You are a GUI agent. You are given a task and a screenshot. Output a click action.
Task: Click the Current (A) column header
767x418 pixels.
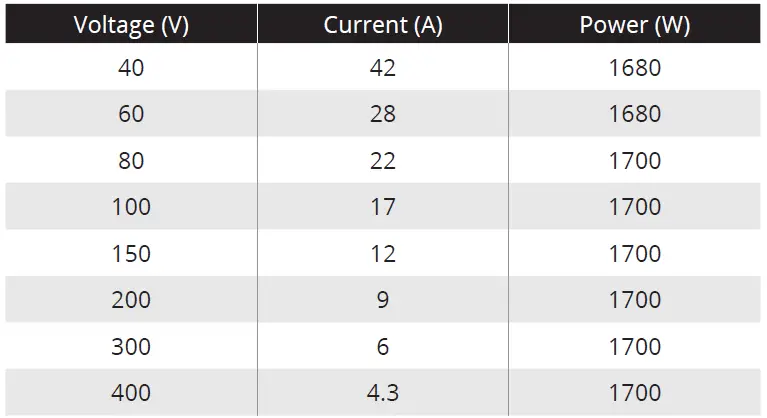383,25
